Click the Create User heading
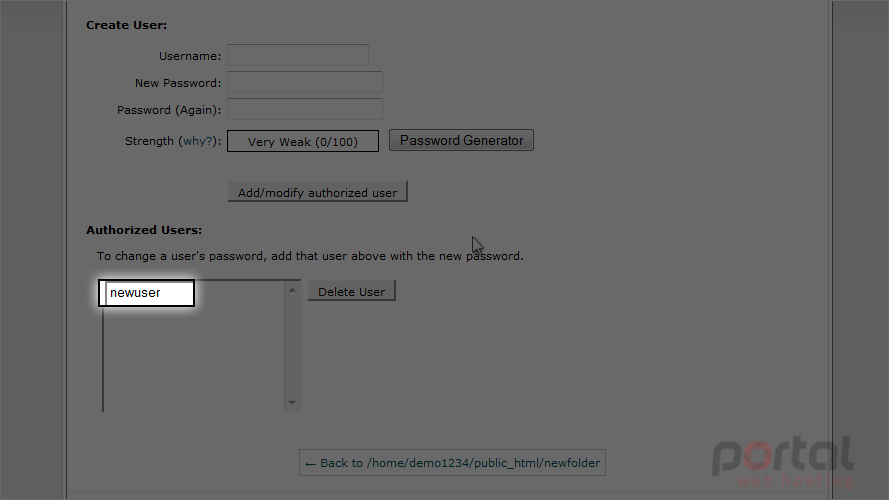The width and height of the screenshot is (889, 500). [126, 25]
